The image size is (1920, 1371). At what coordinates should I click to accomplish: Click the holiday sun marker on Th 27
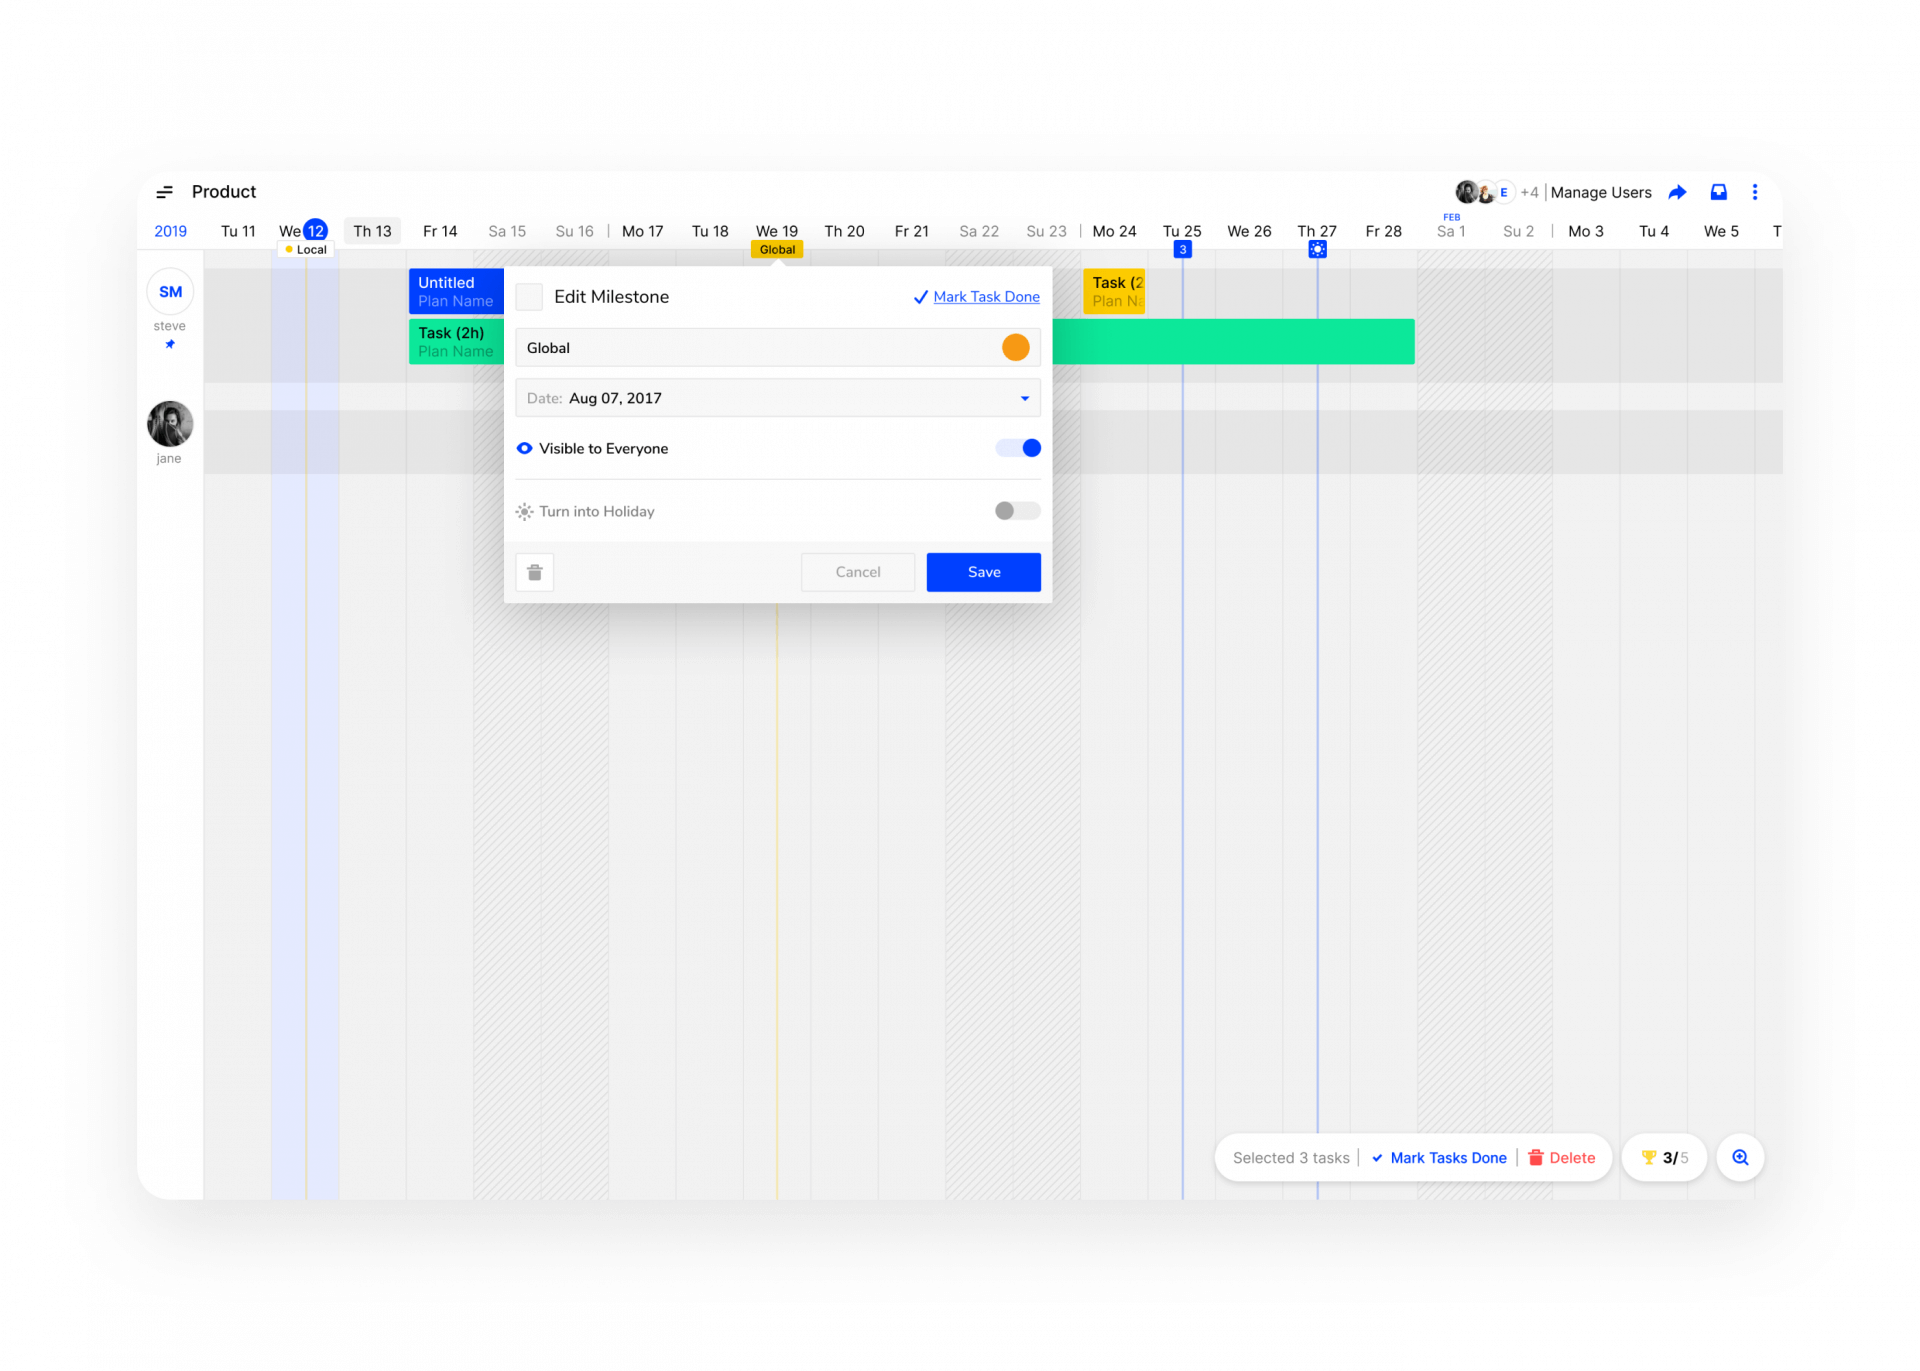pyautogui.click(x=1317, y=250)
